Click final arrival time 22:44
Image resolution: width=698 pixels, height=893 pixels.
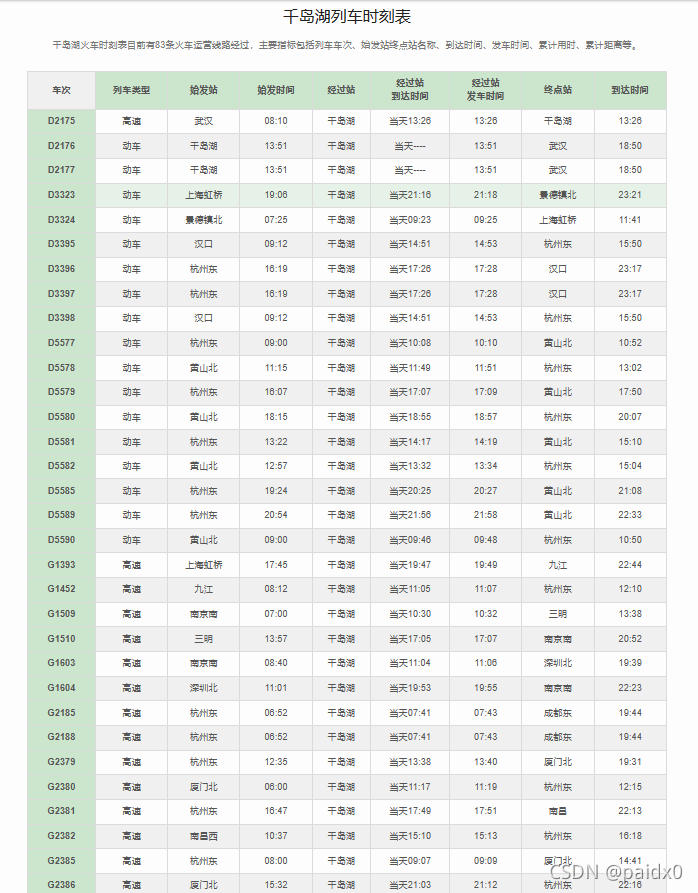630,565
